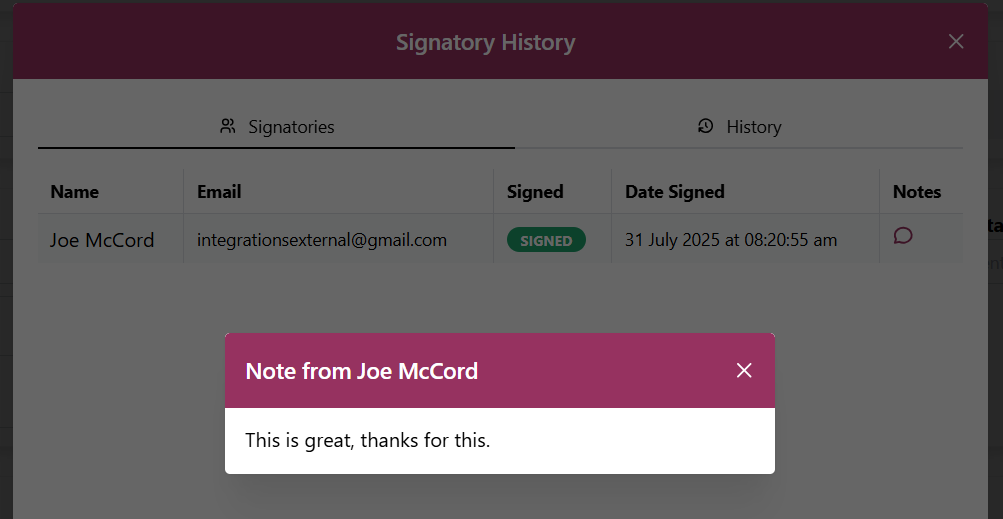Viewport: 1003px width, 519px height.
Task: Click the clock icon beside History
Action: [706, 126]
